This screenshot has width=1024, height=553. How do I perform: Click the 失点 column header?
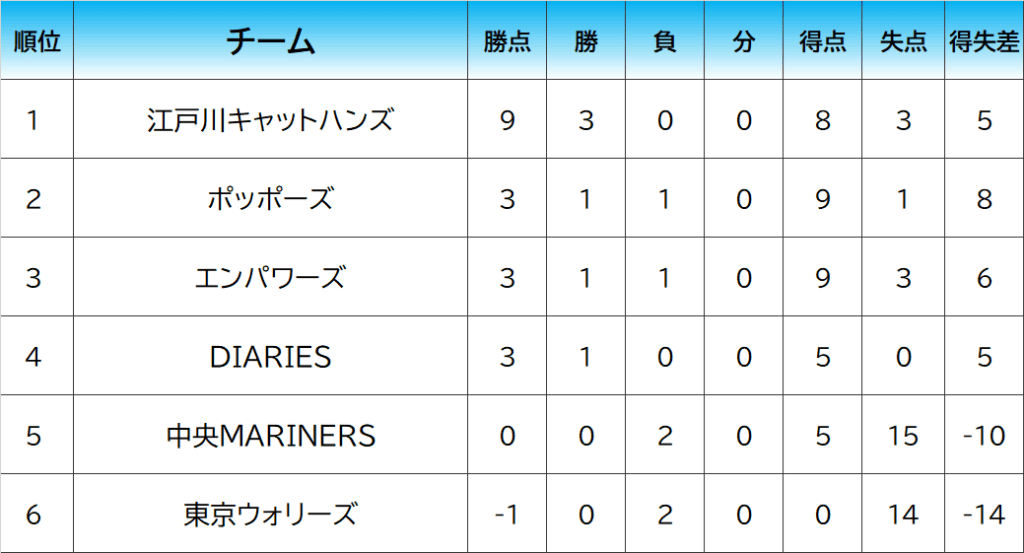pyautogui.click(x=903, y=40)
